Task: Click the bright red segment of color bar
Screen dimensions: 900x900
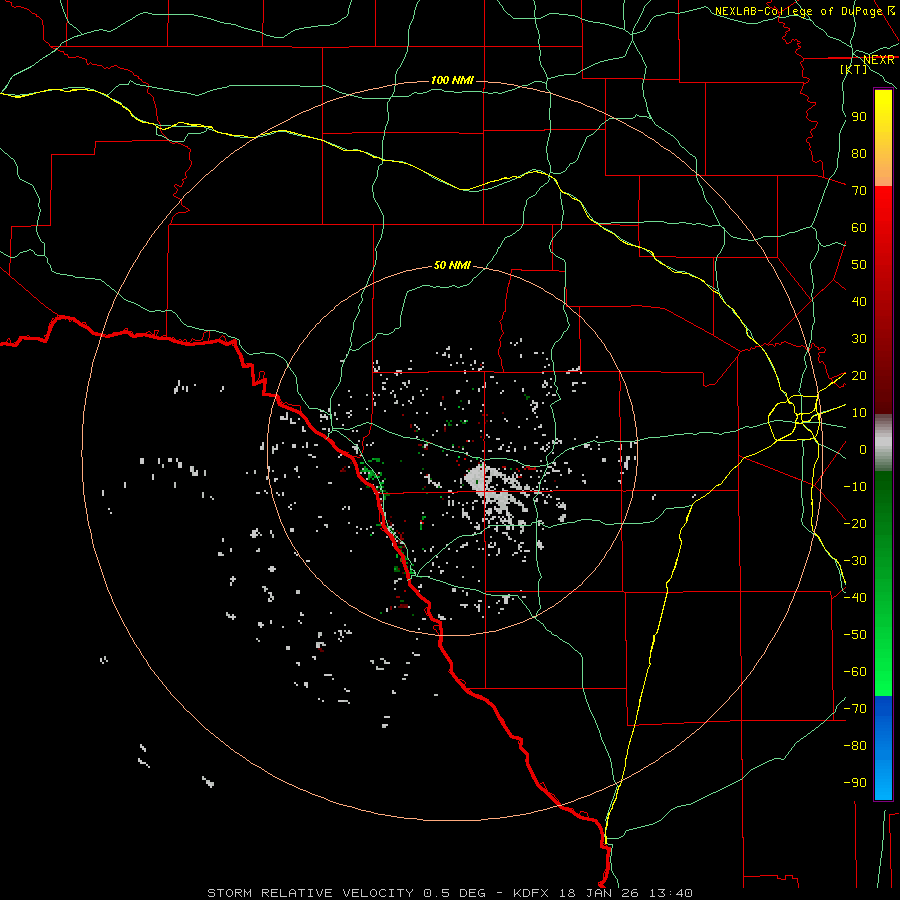Action: click(x=883, y=230)
